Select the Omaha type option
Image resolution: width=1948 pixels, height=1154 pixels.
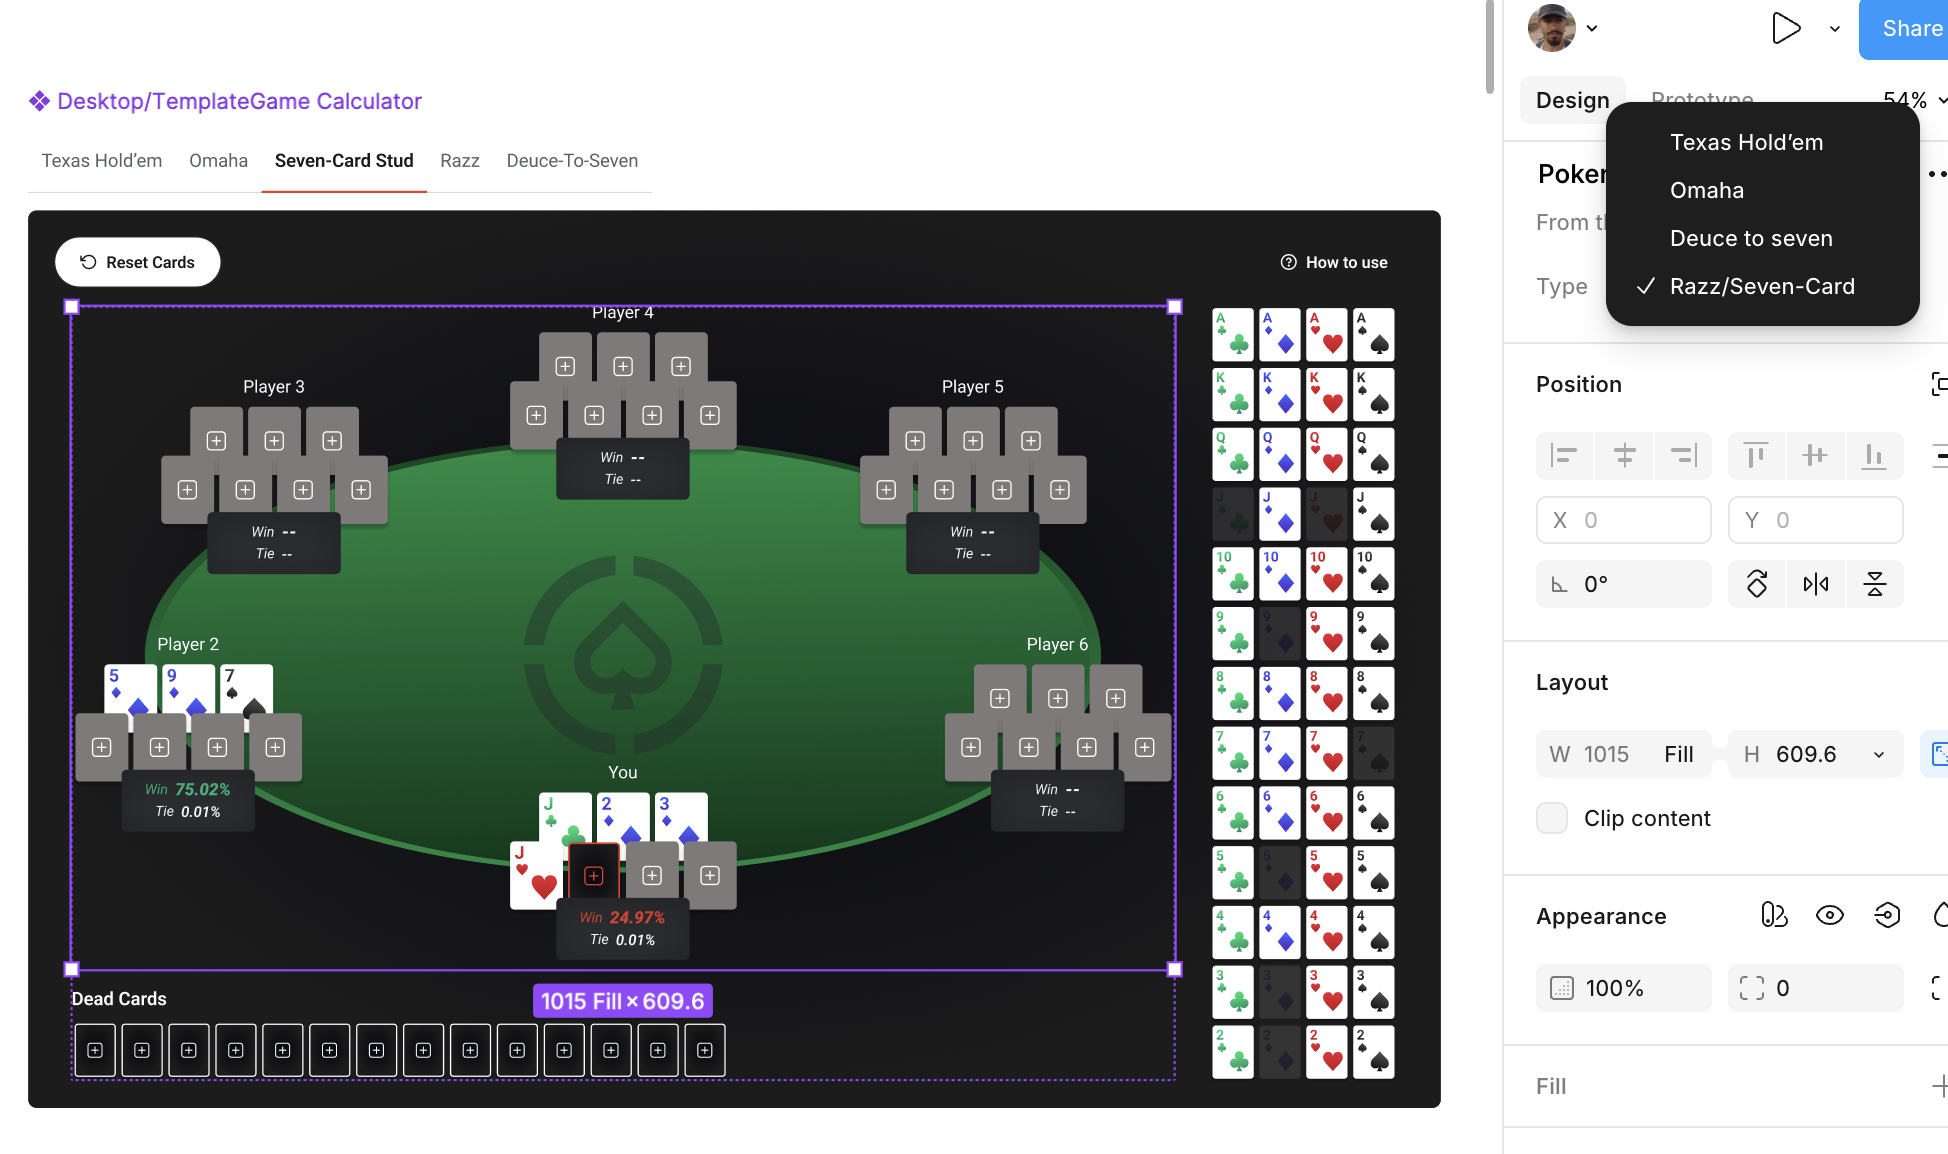(x=1706, y=190)
